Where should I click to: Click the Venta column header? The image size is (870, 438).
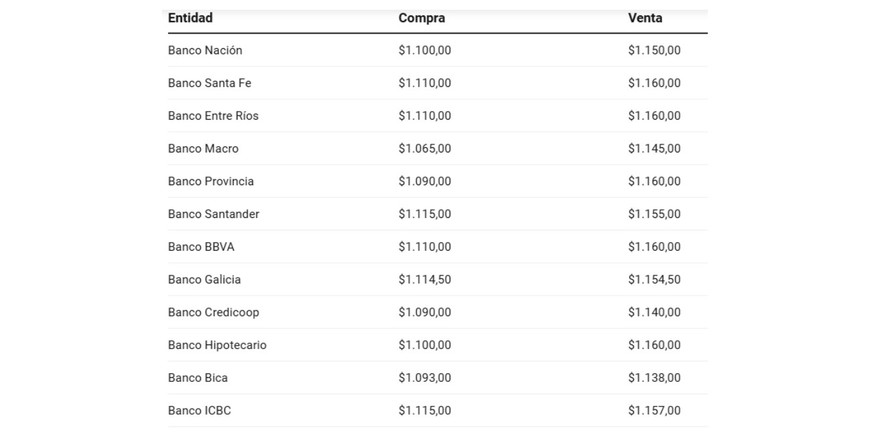tap(644, 18)
